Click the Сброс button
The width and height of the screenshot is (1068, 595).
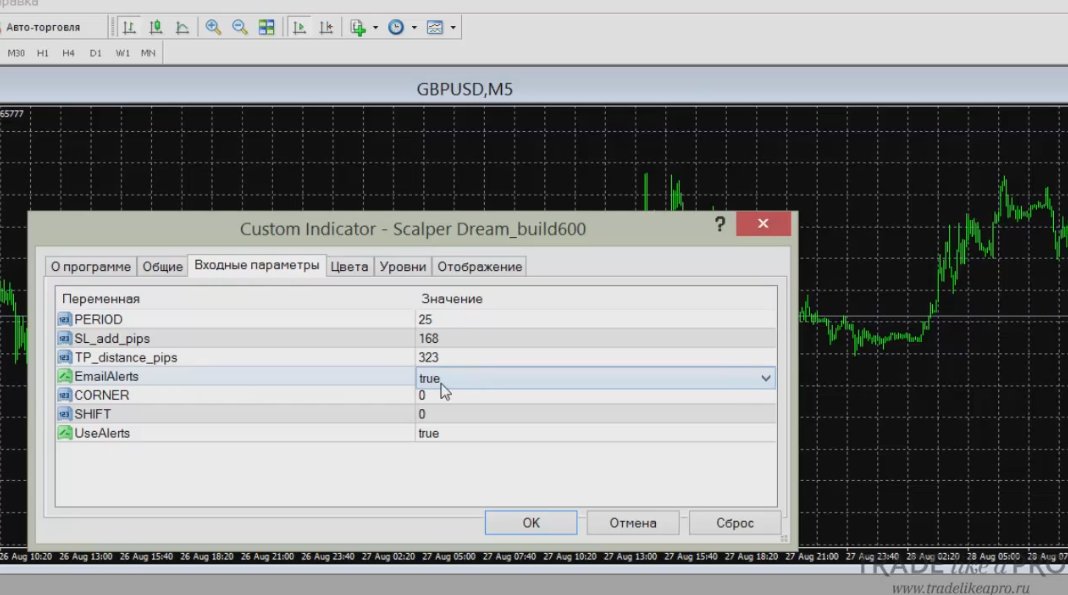point(734,523)
